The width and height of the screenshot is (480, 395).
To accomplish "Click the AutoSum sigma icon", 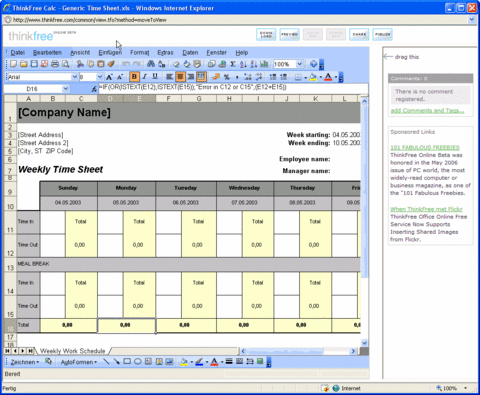I will [233, 64].
